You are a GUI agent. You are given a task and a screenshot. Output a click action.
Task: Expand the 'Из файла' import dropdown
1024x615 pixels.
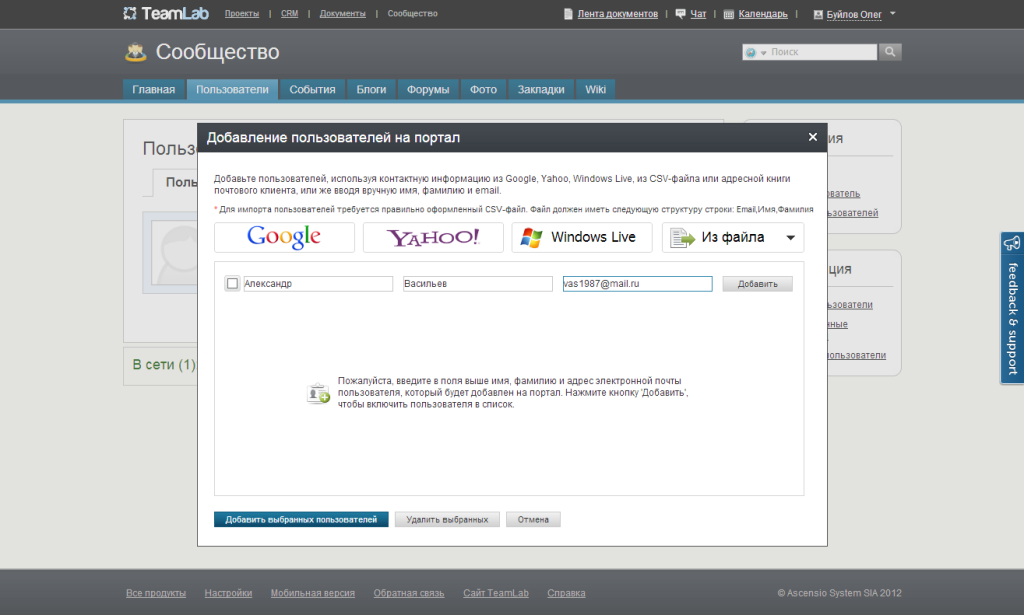click(791, 238)
